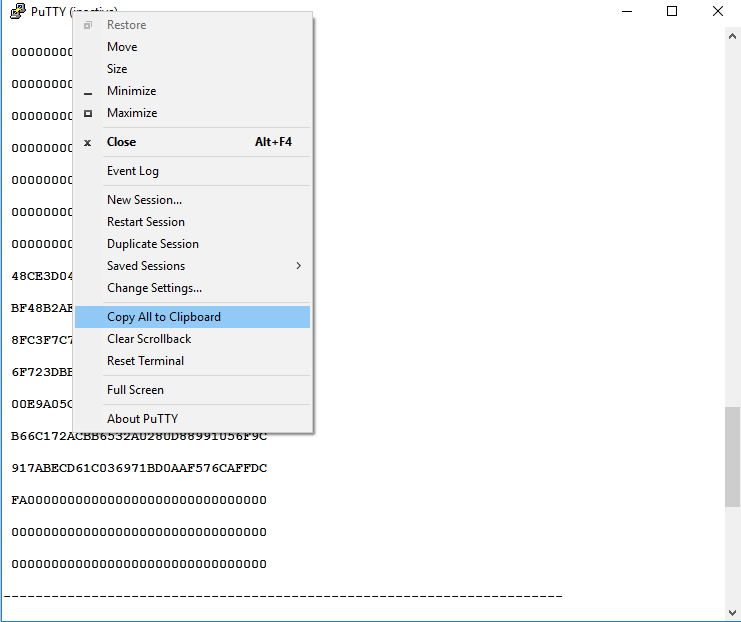Click the vertical scrollbar thumb
This screenshot has height=622, width=741.
point(732,456)
